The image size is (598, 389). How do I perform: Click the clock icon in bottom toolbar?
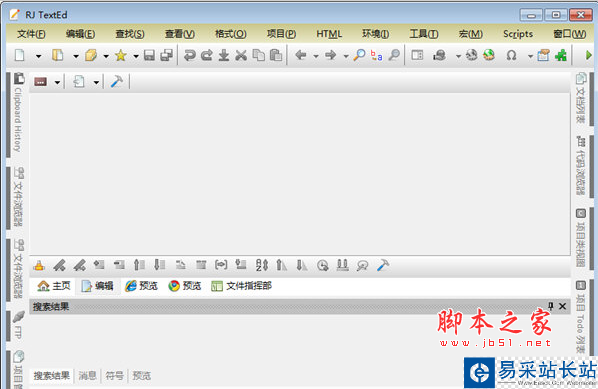click(x=323, y=265)
